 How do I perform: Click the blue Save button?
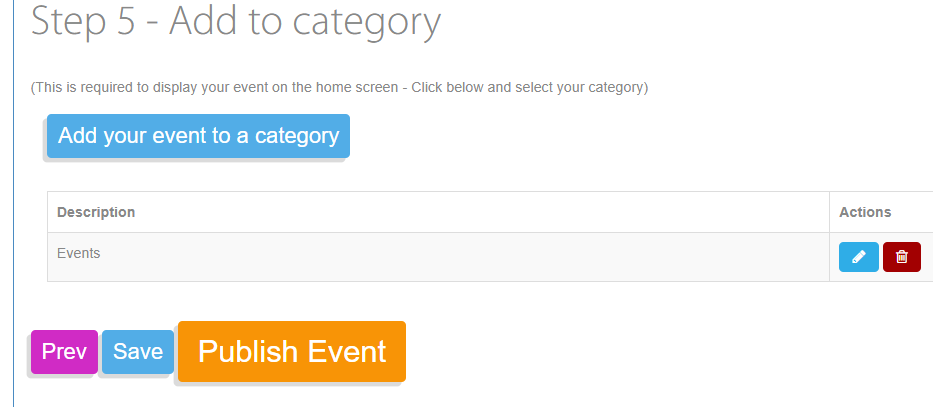(x=138, y=352)
